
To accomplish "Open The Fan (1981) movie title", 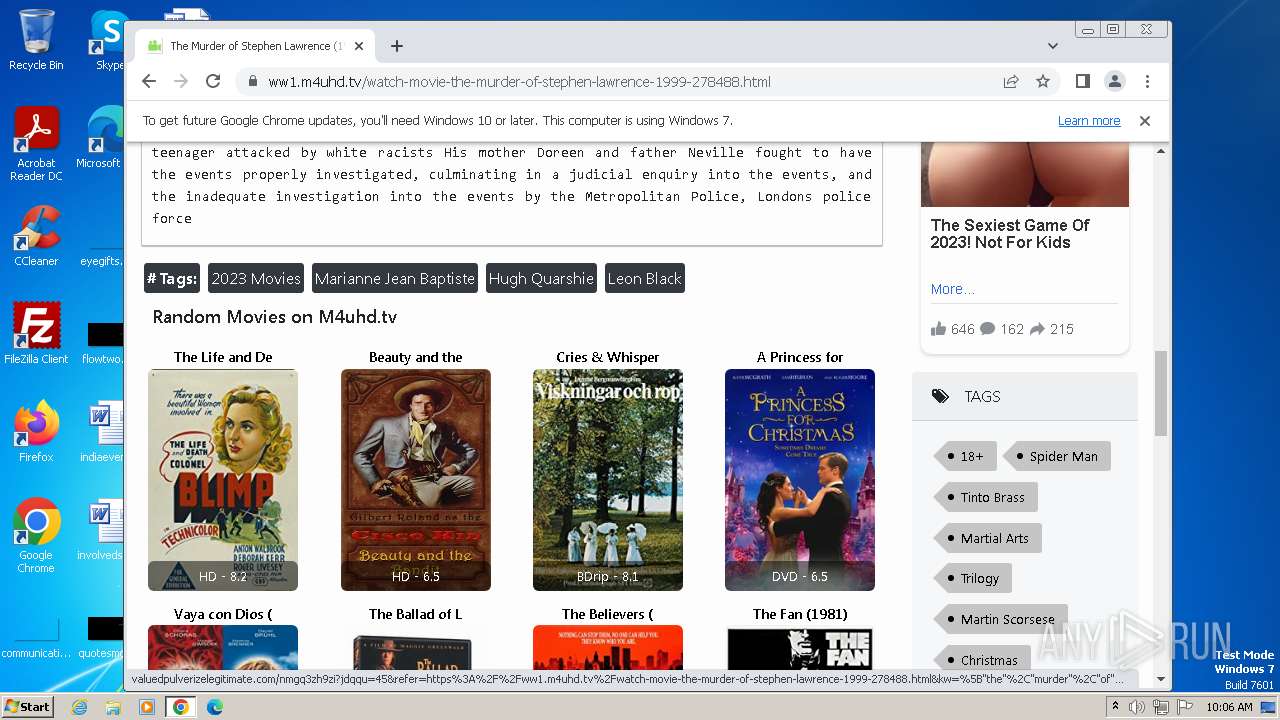I will click(x=800, y=614).
